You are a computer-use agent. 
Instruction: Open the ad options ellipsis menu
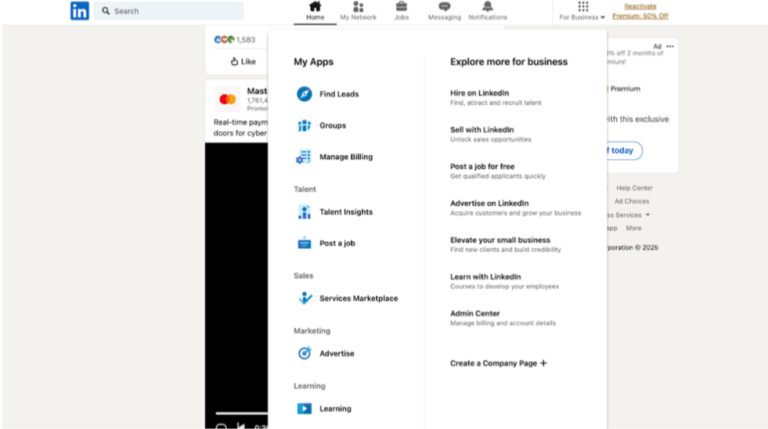(670, 46)
